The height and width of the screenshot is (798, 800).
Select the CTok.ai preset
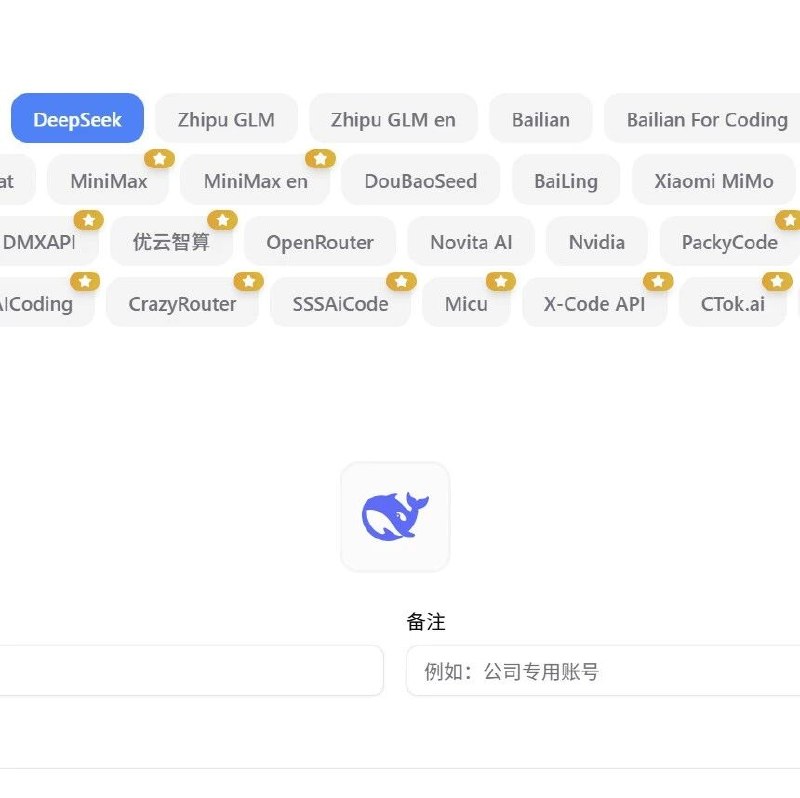tap(733, 303)
